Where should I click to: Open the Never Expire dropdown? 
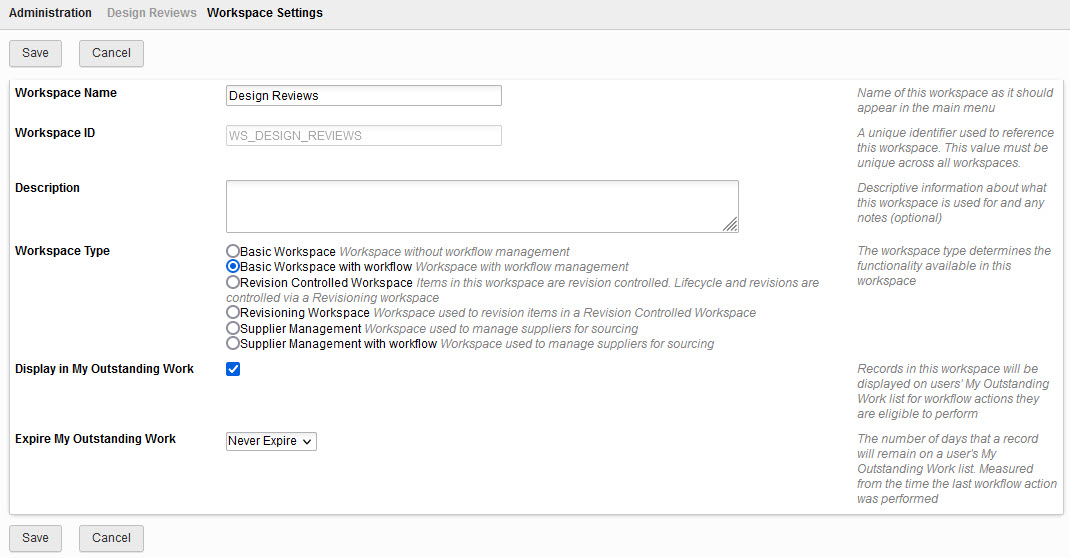coord(271,441)
